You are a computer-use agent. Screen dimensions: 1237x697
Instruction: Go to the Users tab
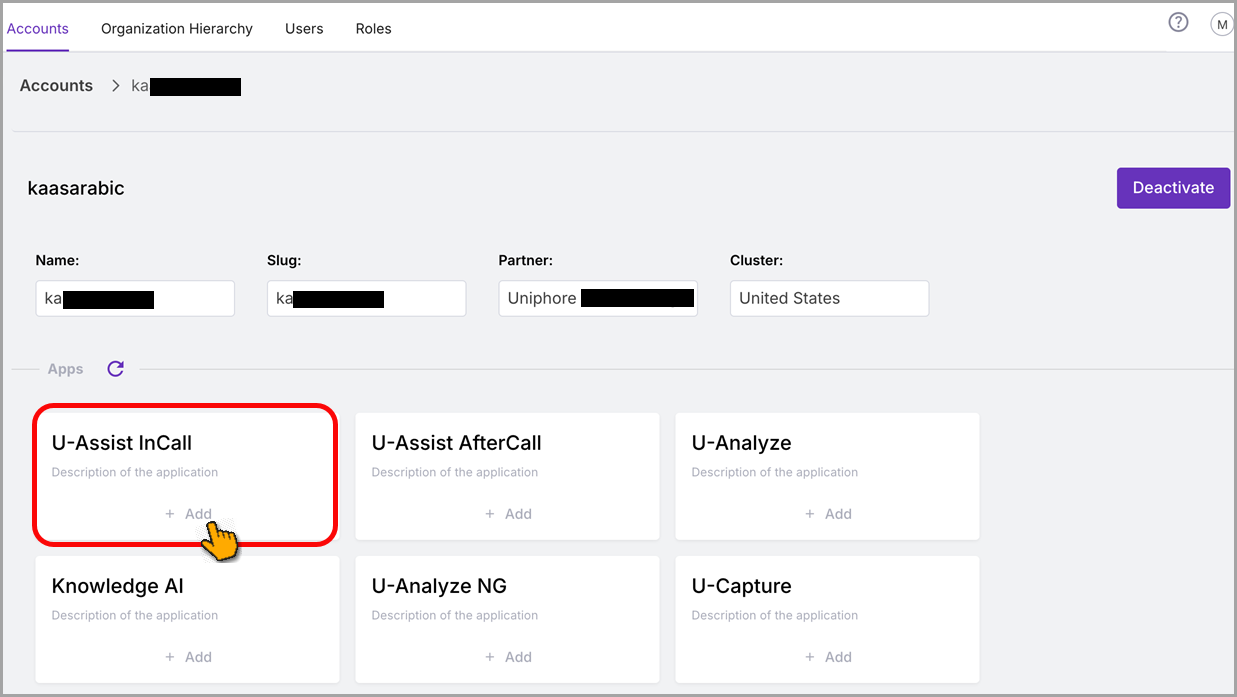pos(304,29)
